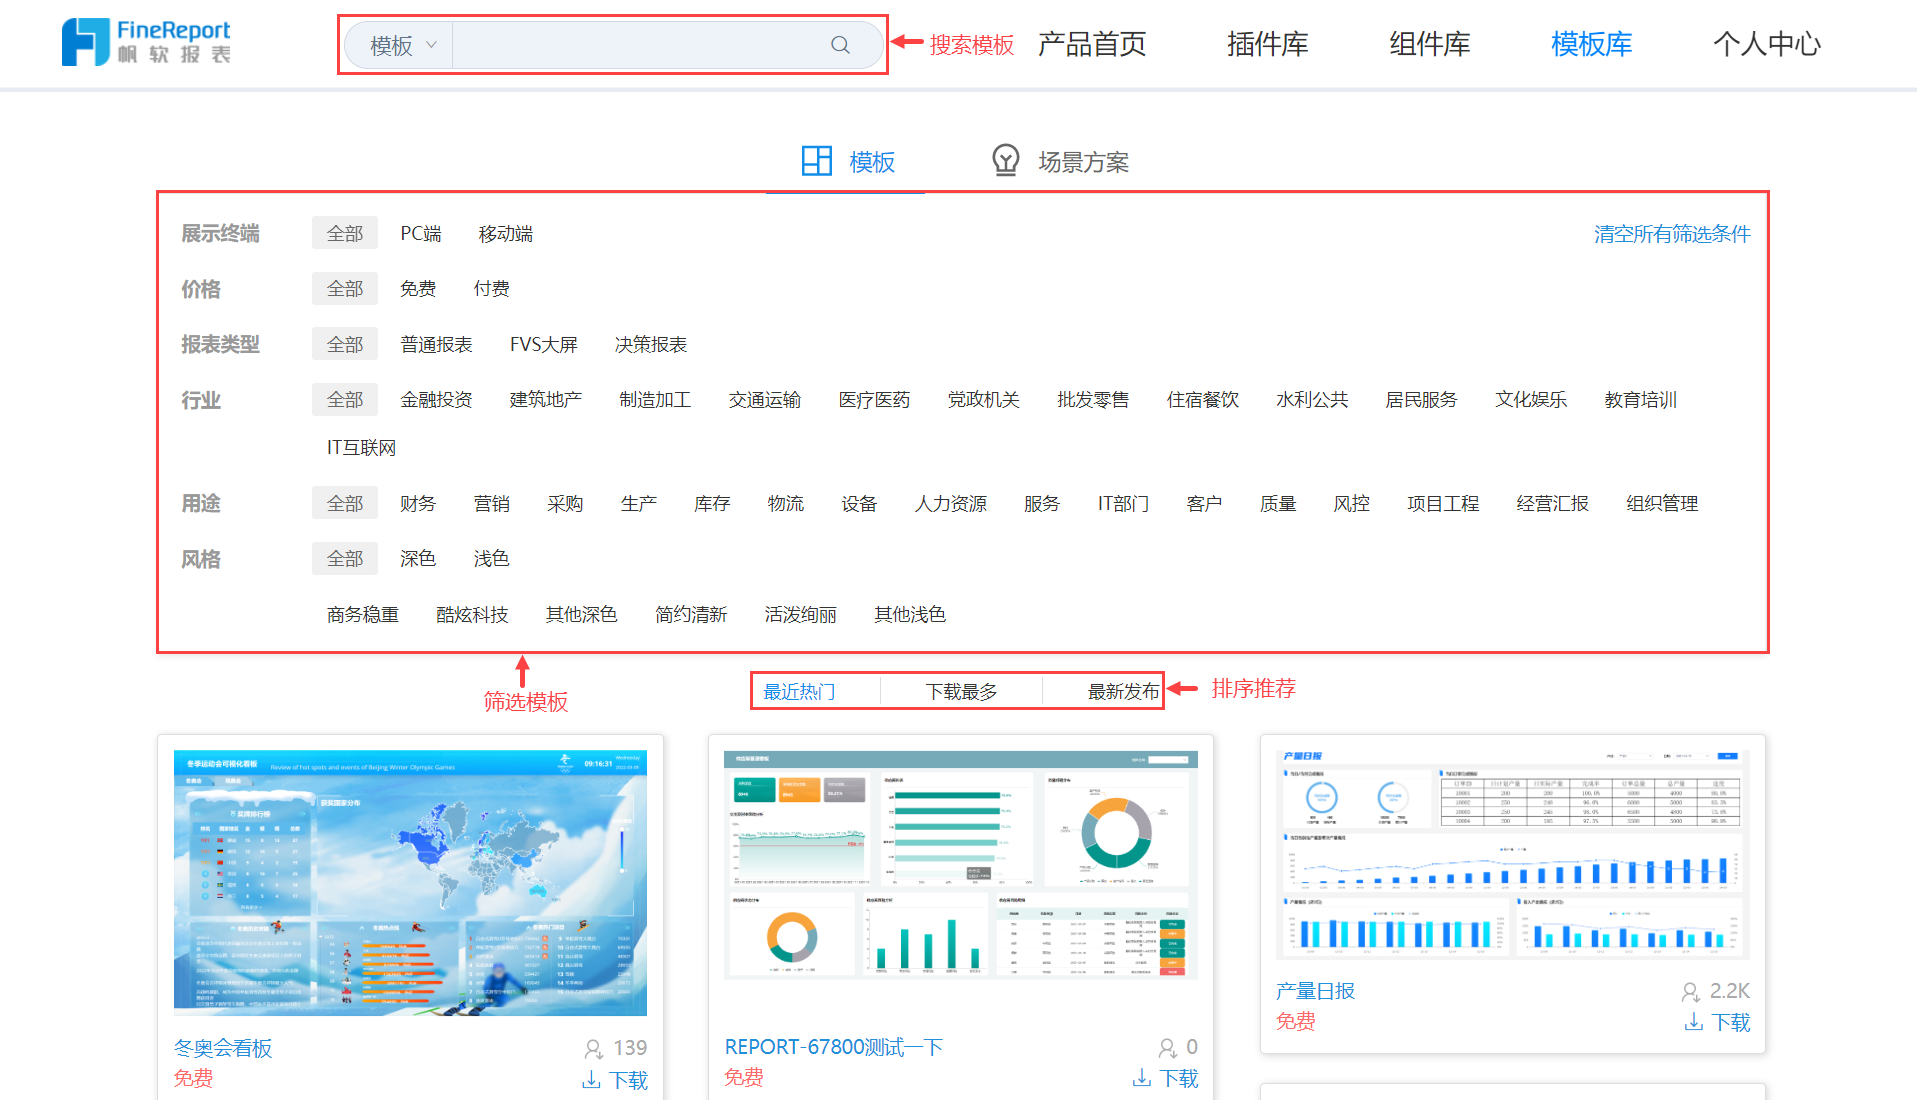Screen dimensions: 1917x1100
Task: Click the FineReport logo
Action: point(146,43)
